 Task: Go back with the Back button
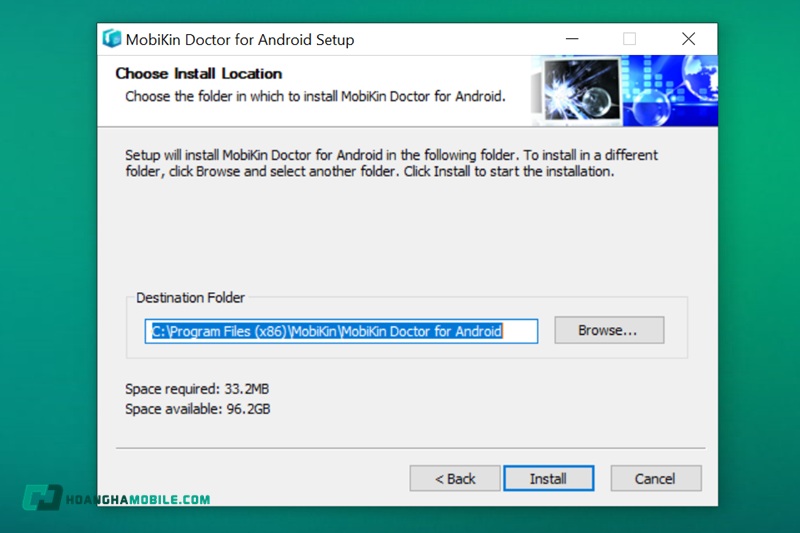(455, 478)
